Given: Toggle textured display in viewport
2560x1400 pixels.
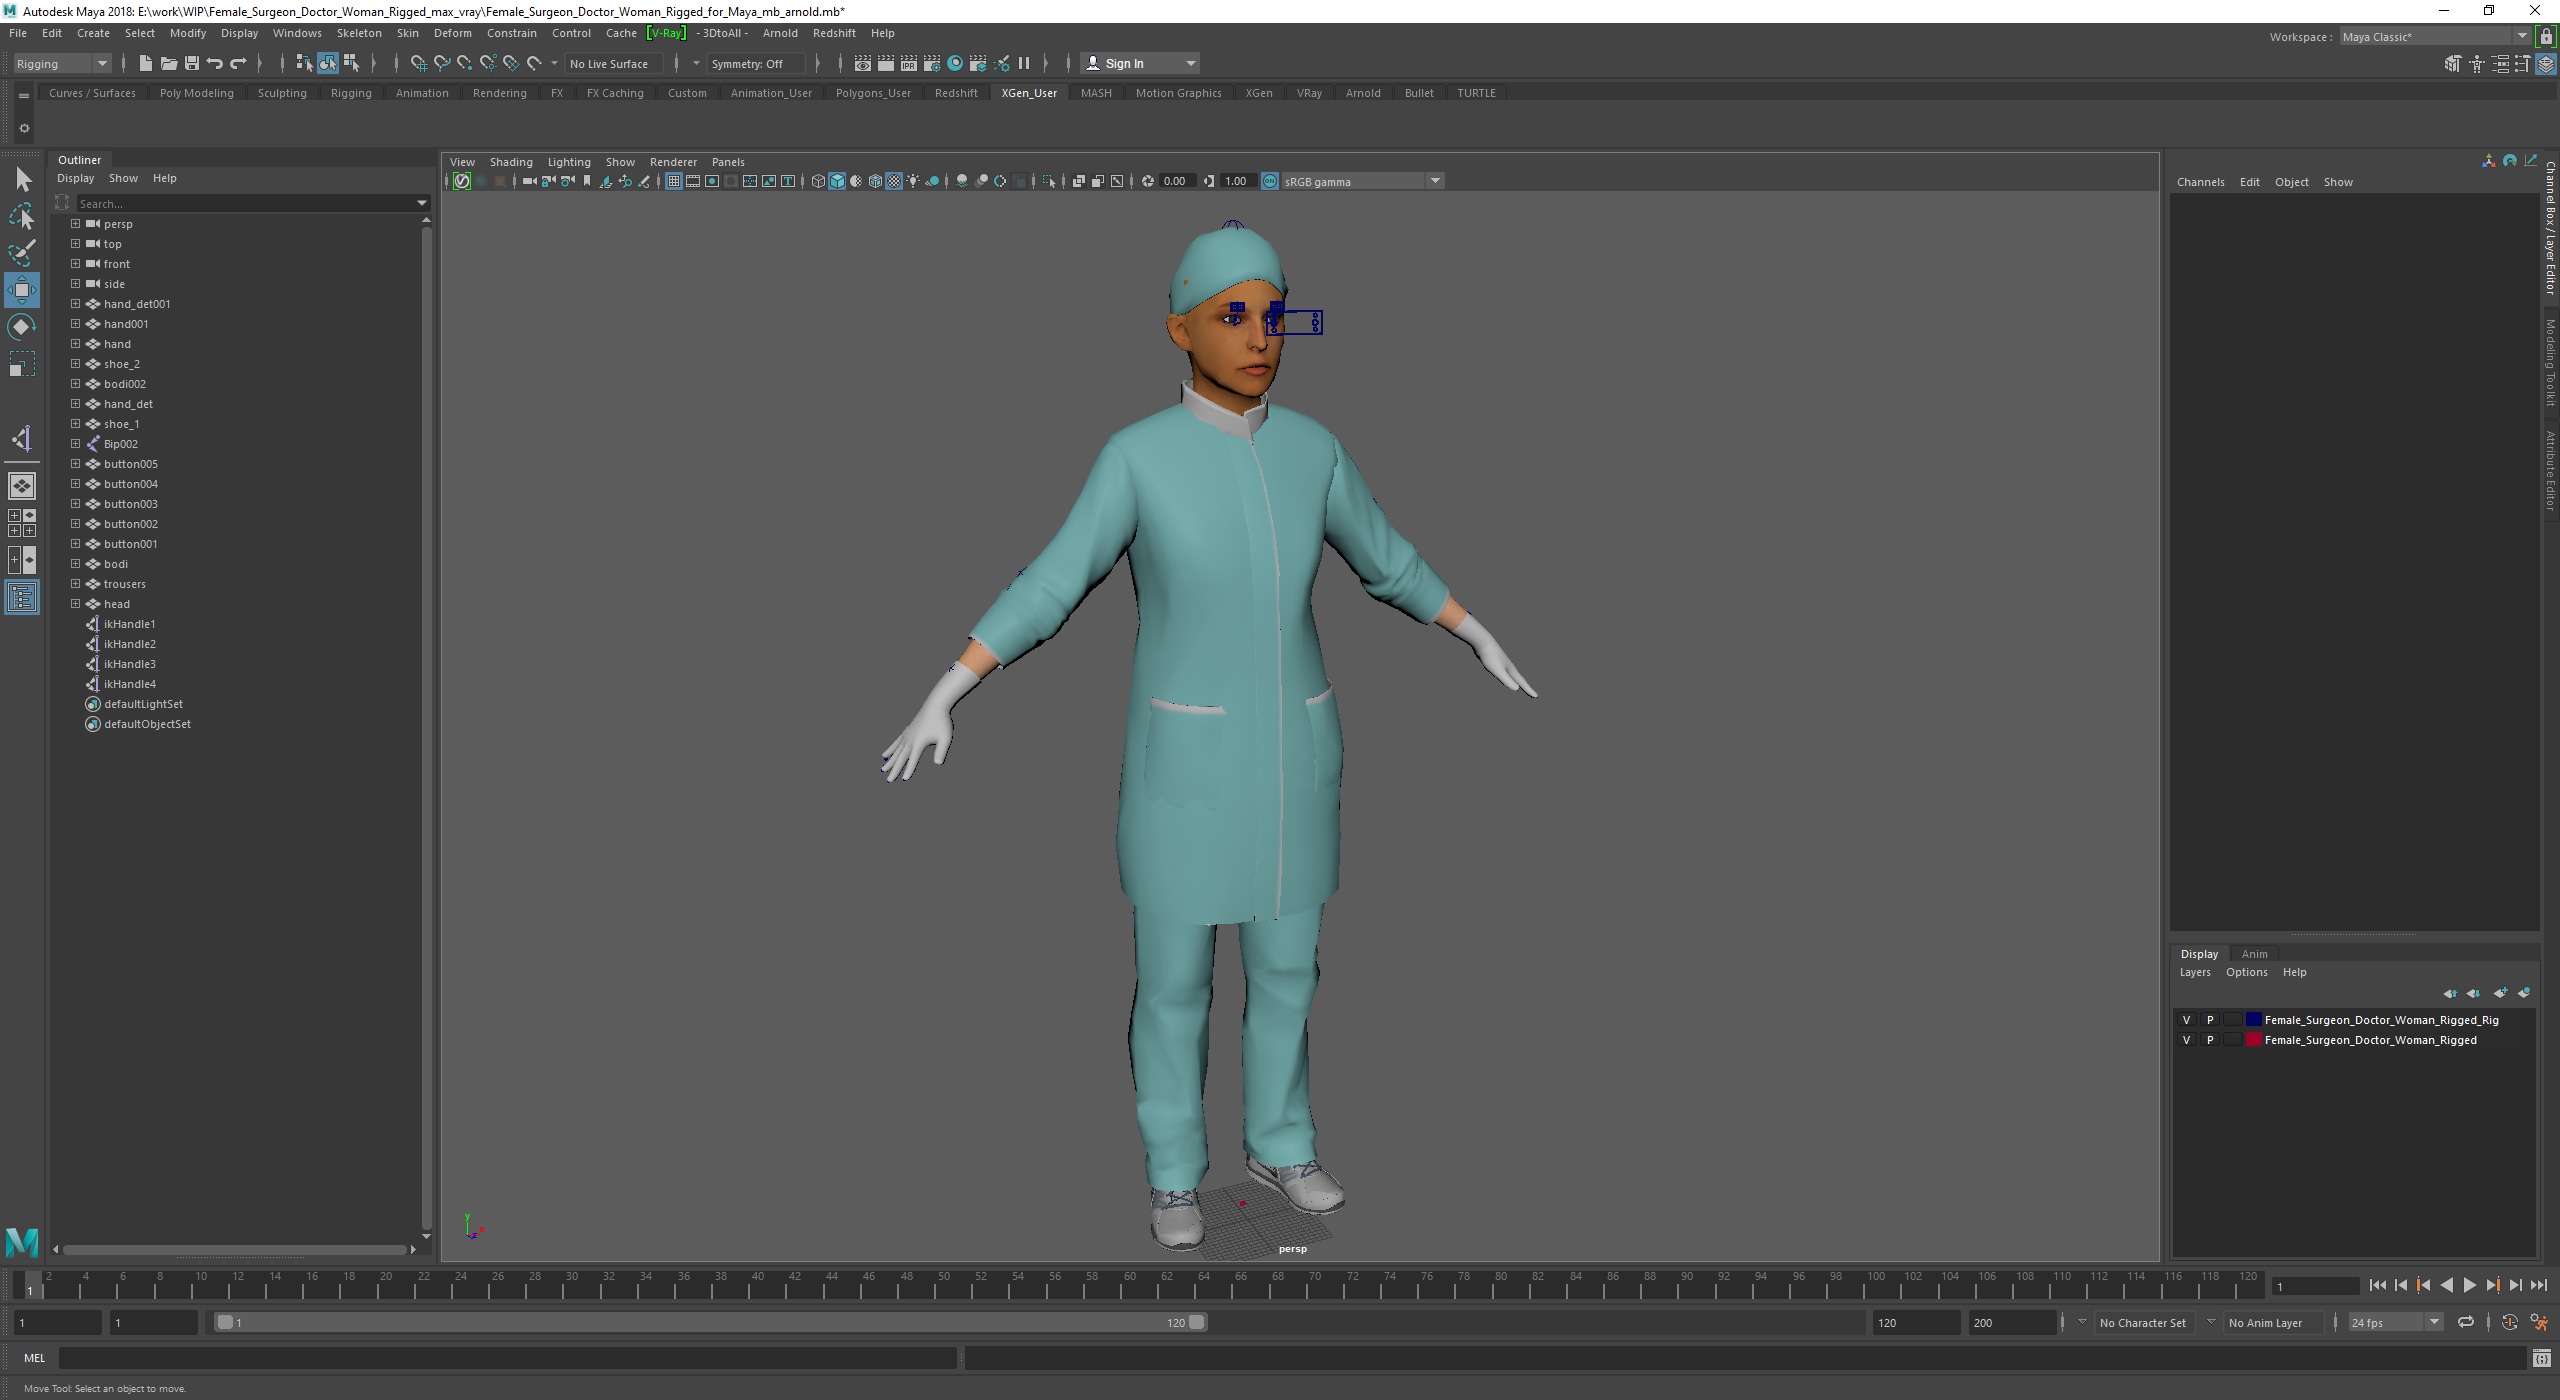Looking at the screenshot, I should [x=894, y=181].
